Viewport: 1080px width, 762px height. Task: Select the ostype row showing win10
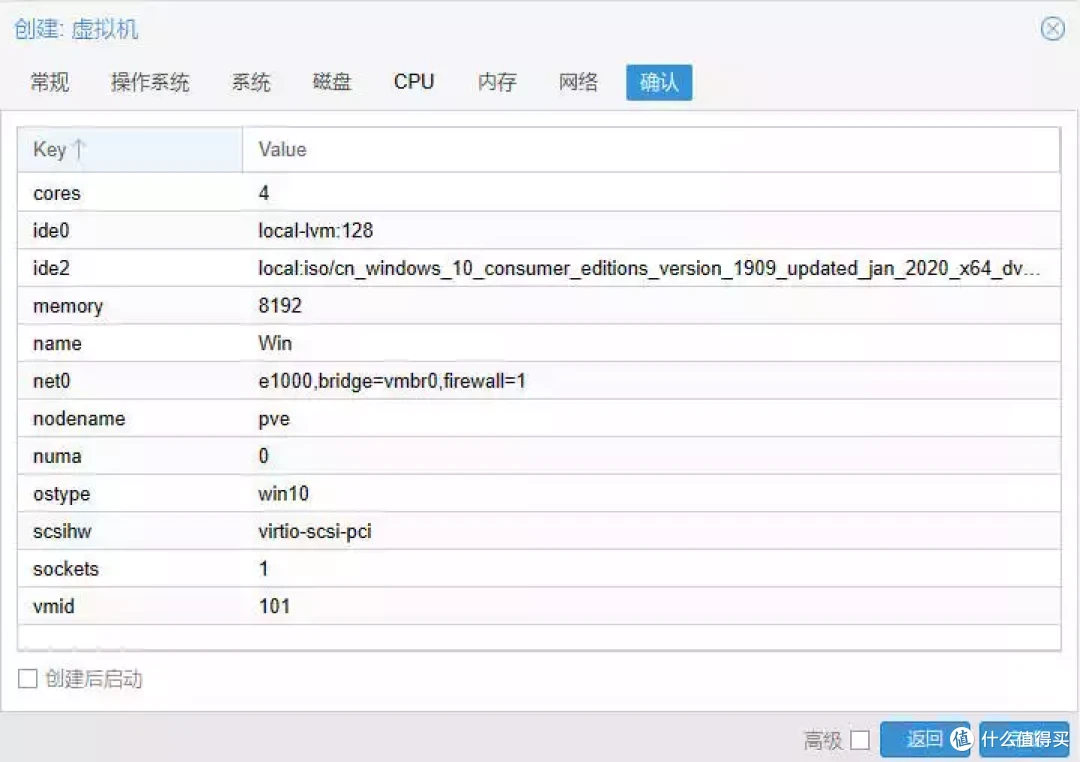pos(300,493)
